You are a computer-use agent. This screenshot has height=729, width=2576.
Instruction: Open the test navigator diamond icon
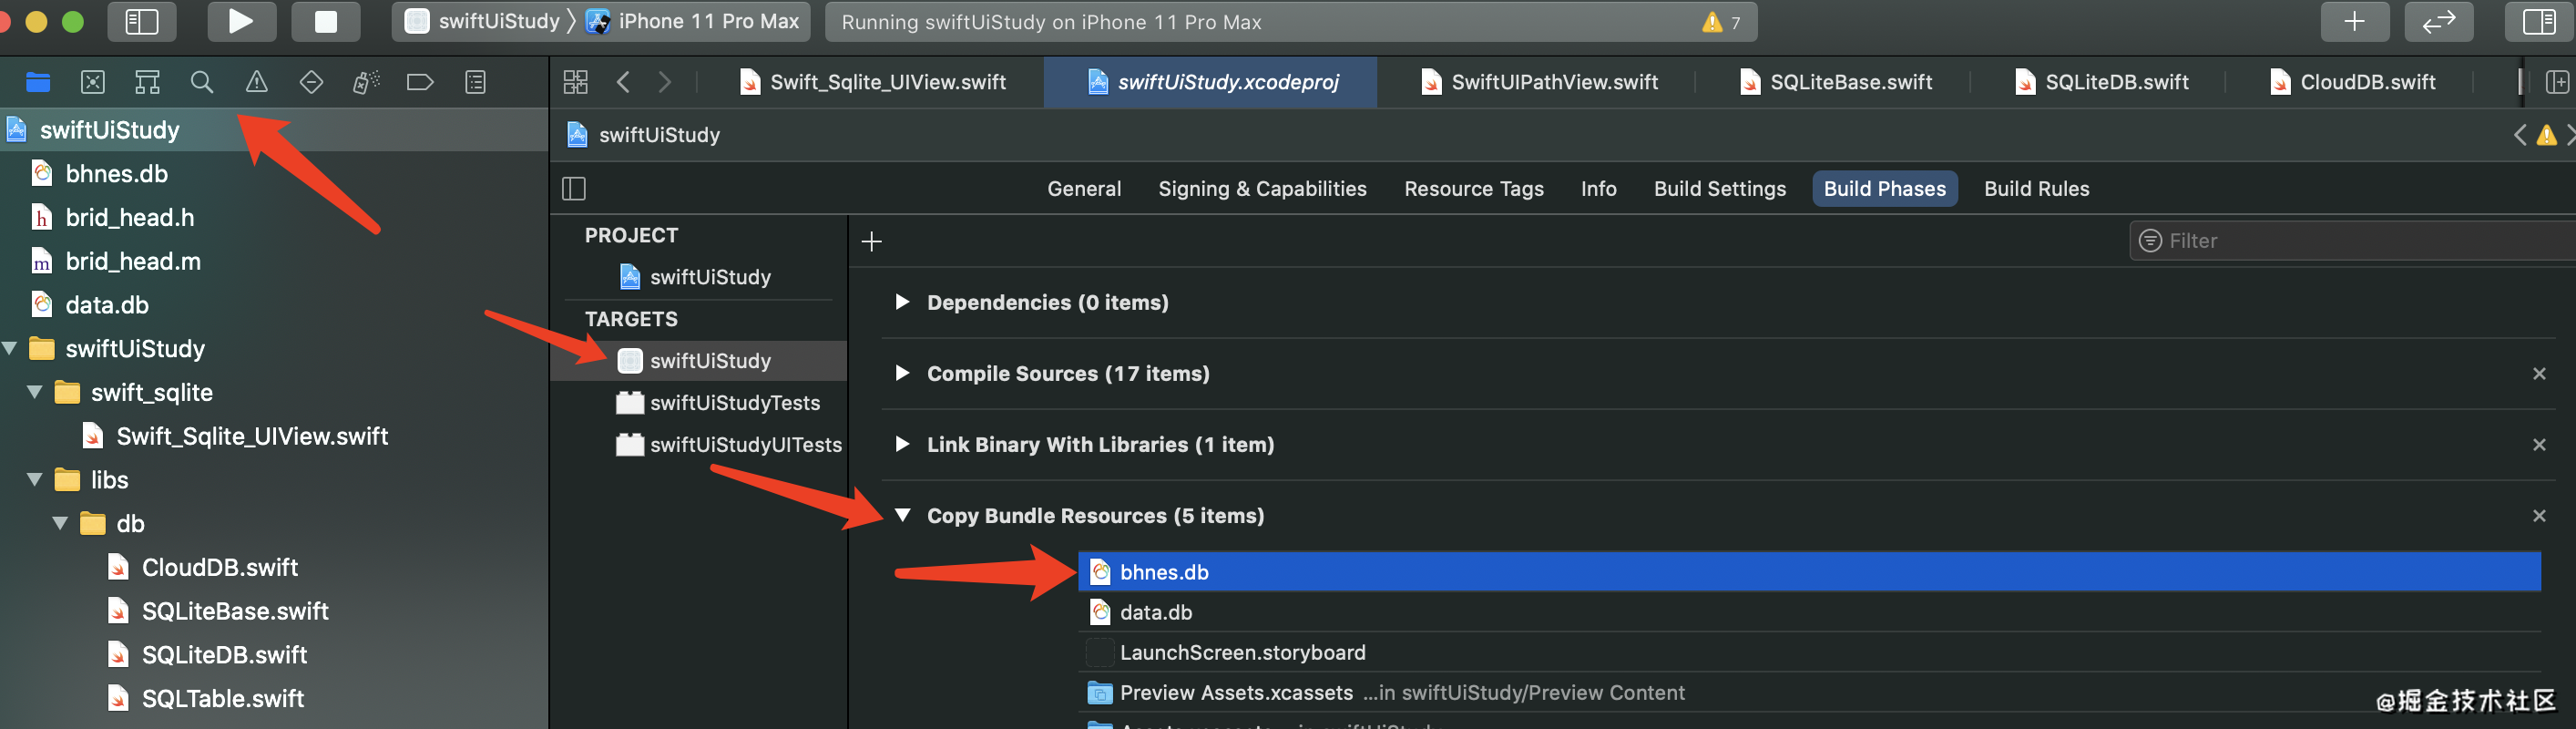click(x=311, y=82)
